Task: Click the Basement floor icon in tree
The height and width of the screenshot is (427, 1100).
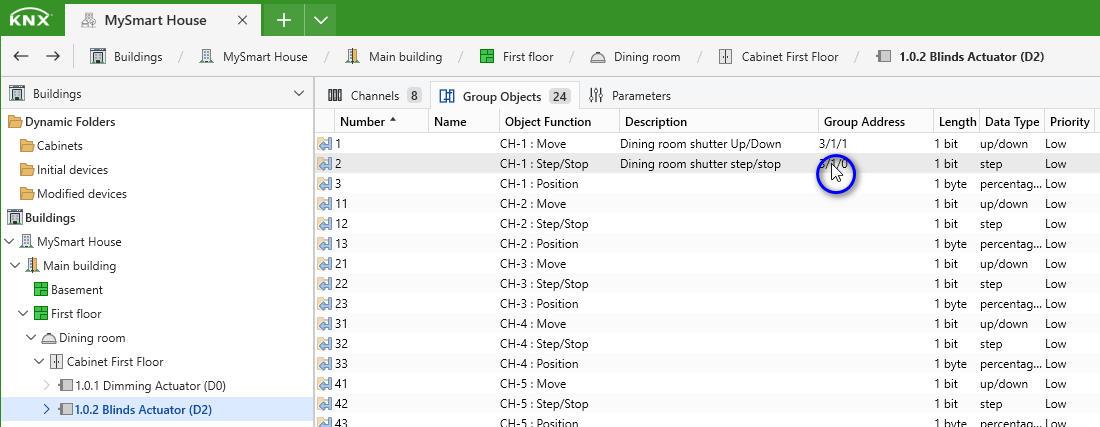Action: (x=41, y=290)
